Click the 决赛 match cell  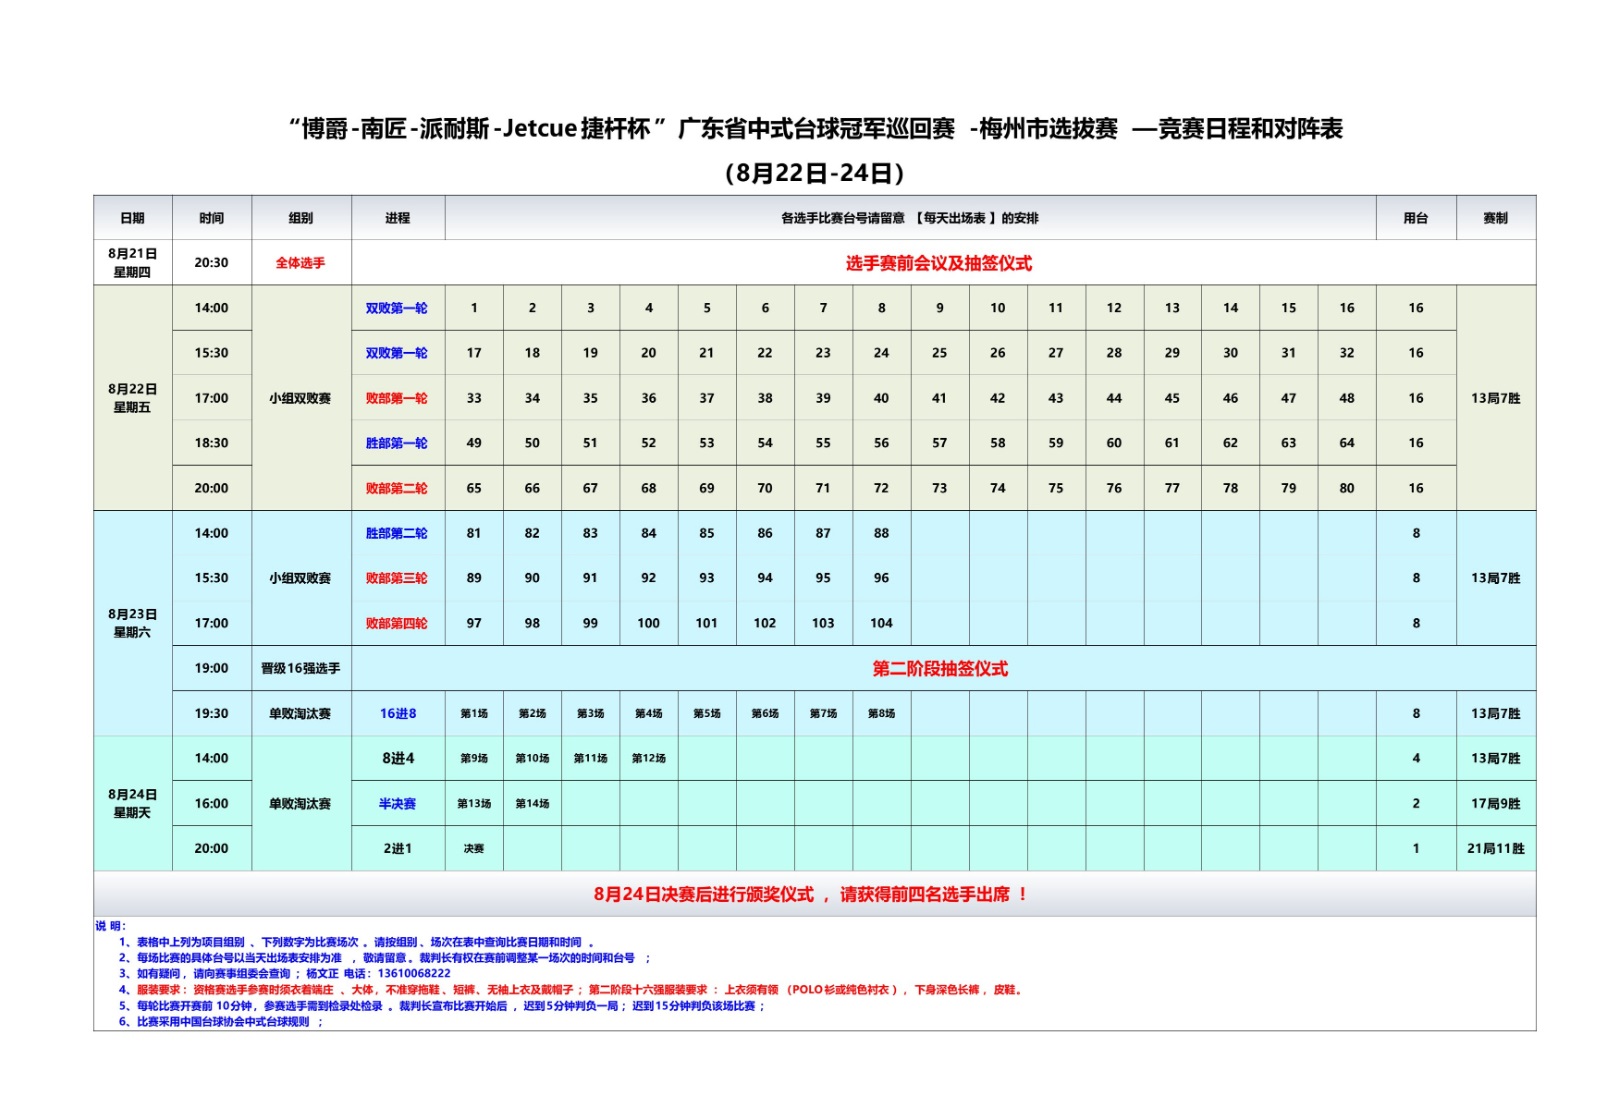[x=473, y=848]
